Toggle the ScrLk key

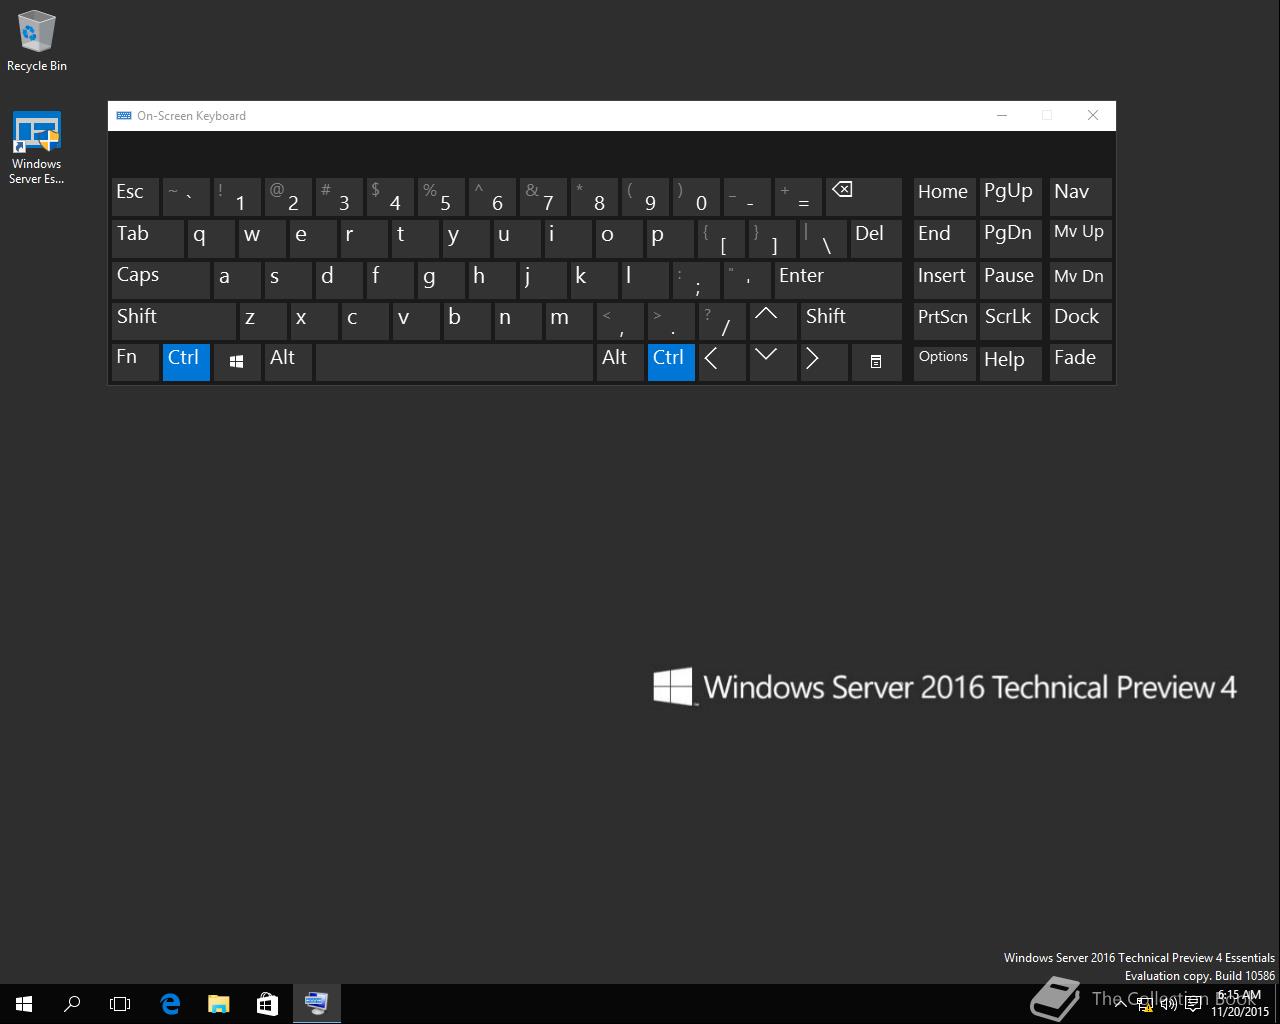pos(1011,321)
